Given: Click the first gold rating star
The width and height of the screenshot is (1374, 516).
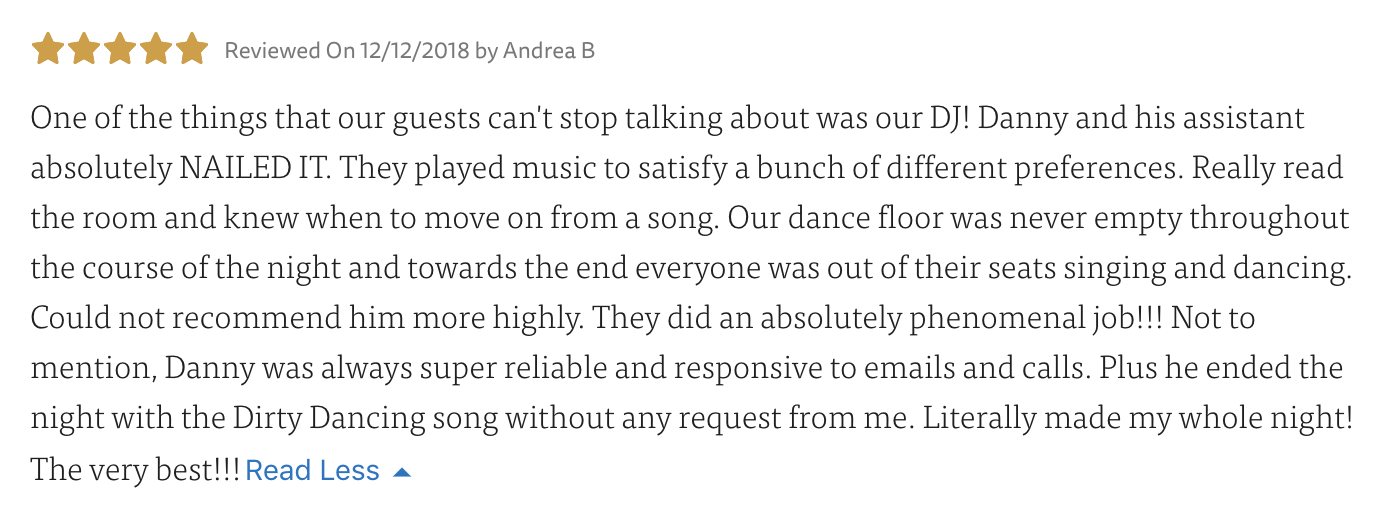Looking at the screenshot, I should point(47,49).
